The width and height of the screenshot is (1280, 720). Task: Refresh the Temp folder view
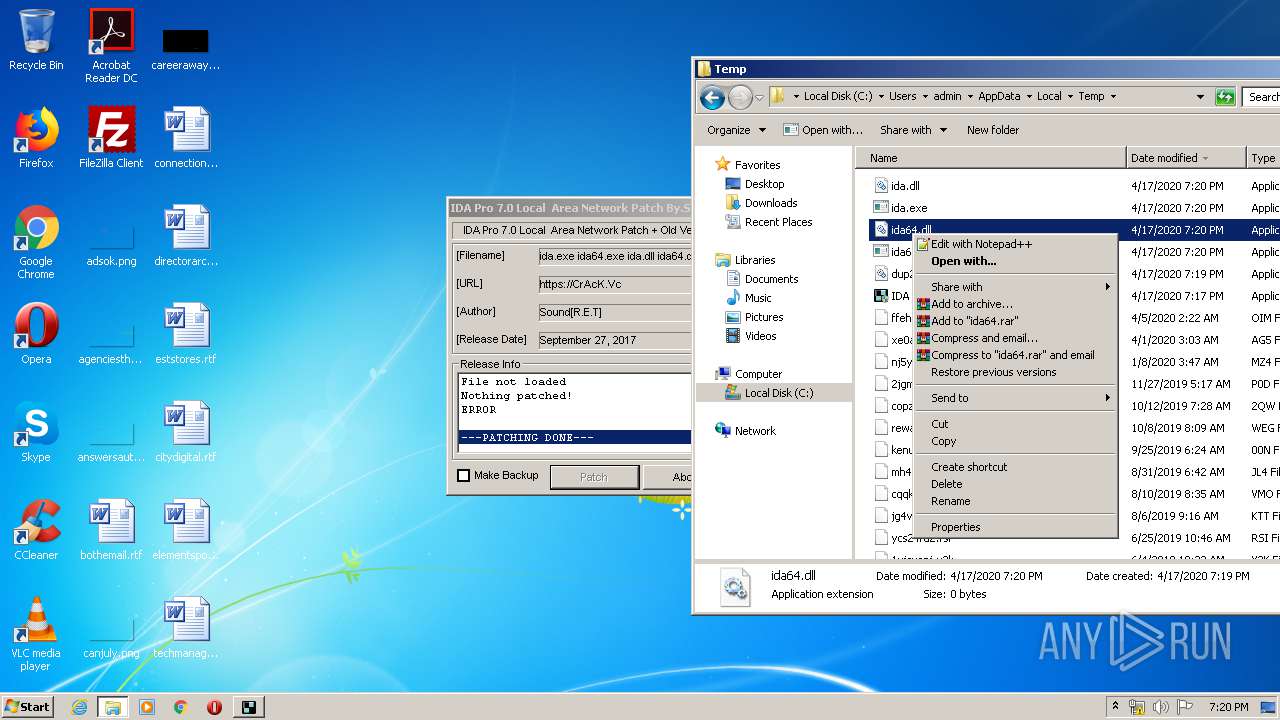1225,96
